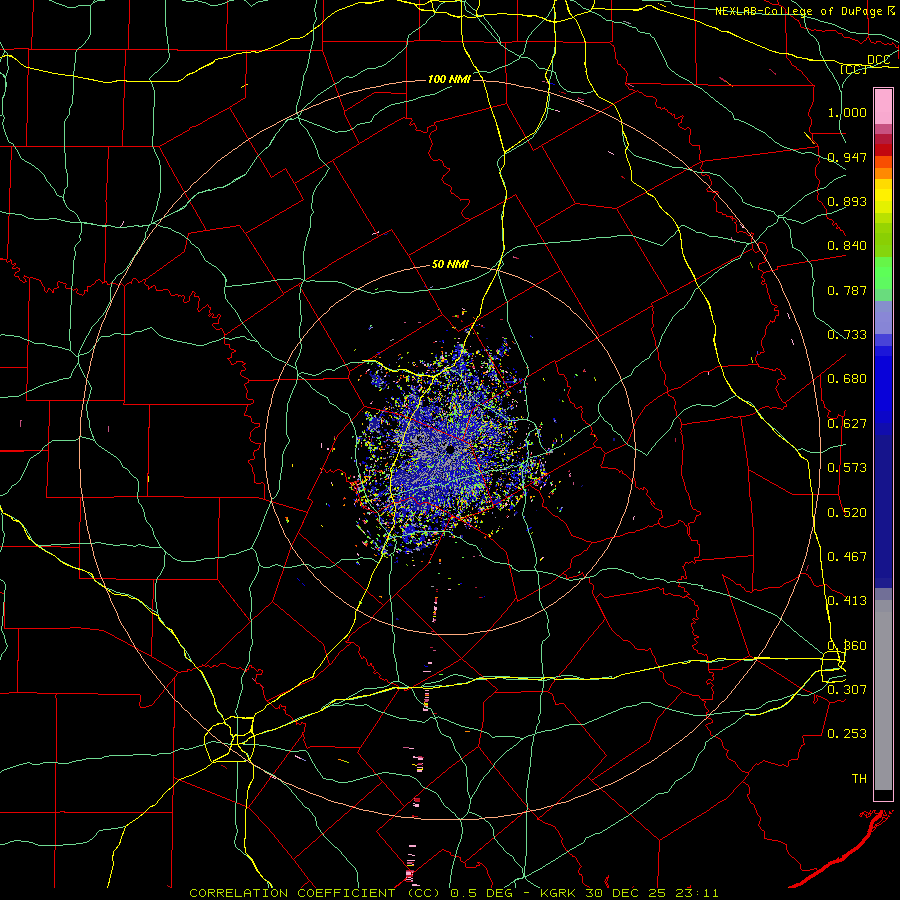
Task: Click the 0.413 value on the color scale
Action: tap(847, 601)
